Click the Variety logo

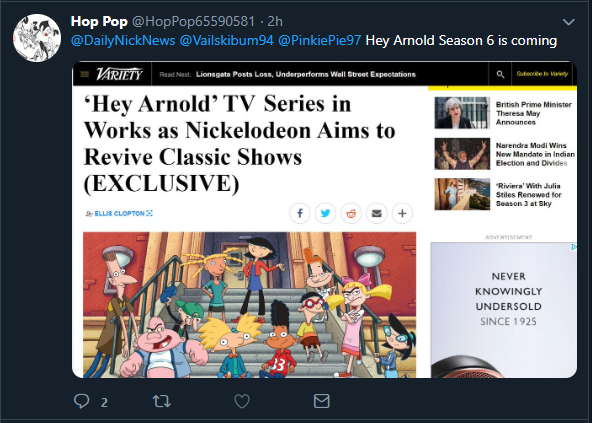pyautogui.click(x=119, y=74)
